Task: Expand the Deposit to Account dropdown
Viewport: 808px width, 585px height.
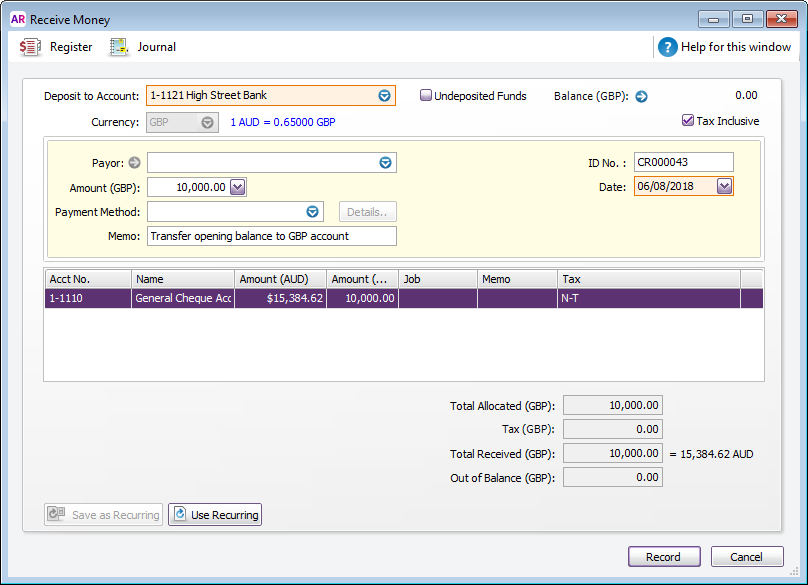Action: pyautogui.click(x=384, y=96)
